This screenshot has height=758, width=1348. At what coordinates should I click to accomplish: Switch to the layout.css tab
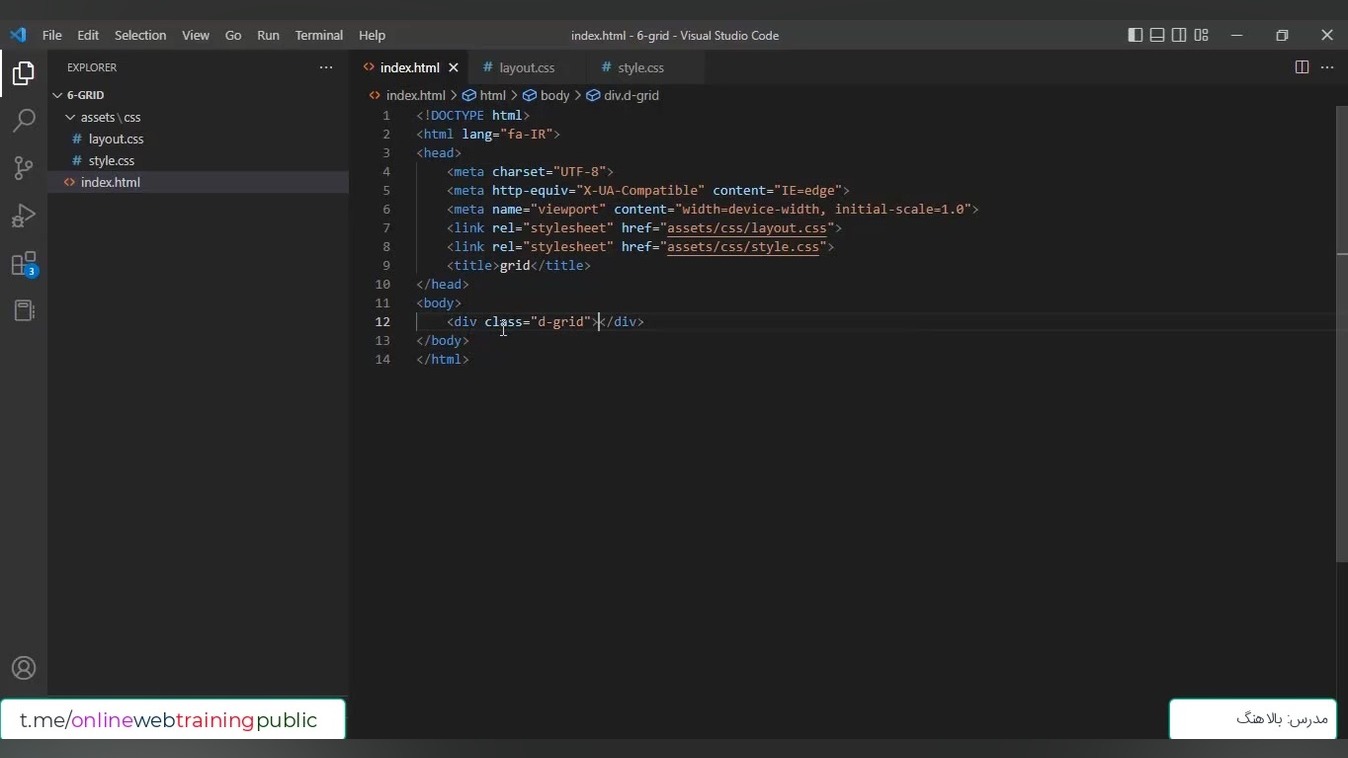pos(526,68)
